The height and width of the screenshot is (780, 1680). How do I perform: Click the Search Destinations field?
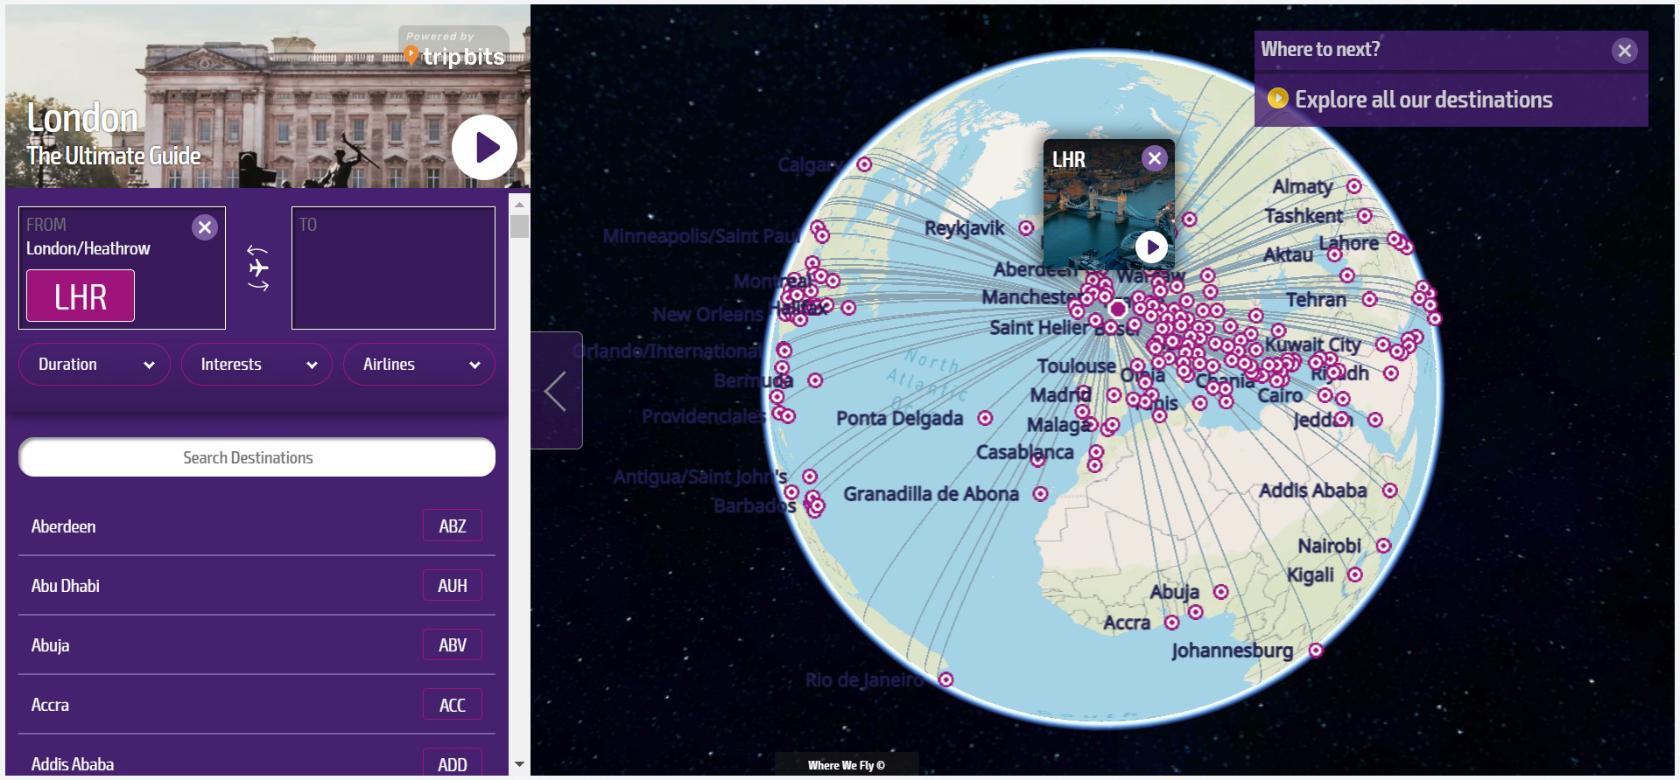coord(257,457)
